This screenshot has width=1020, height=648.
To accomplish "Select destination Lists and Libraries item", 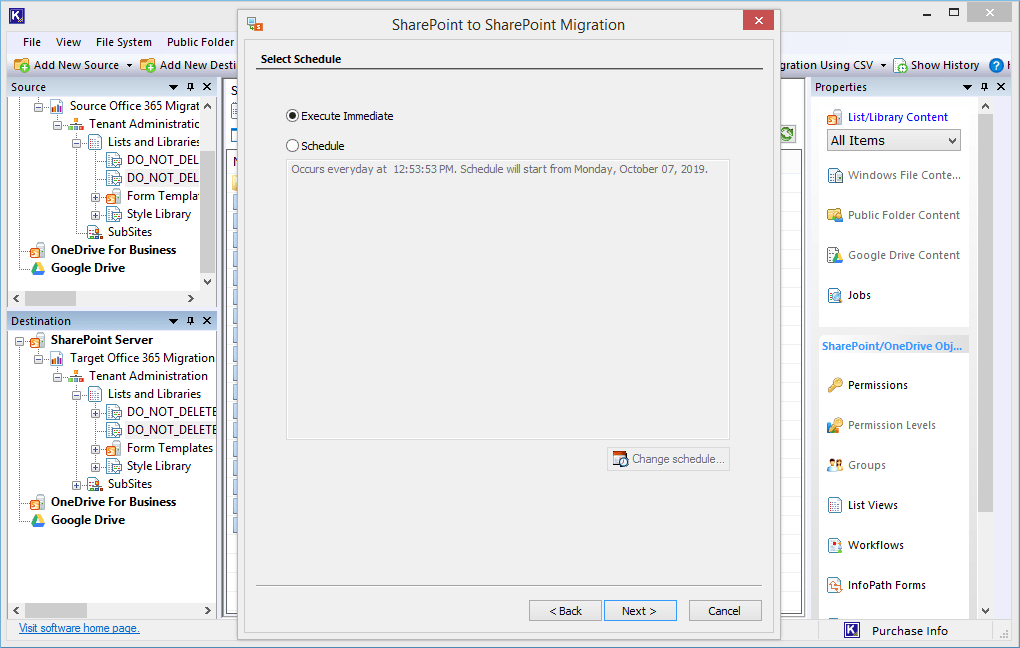I will 154,394.
